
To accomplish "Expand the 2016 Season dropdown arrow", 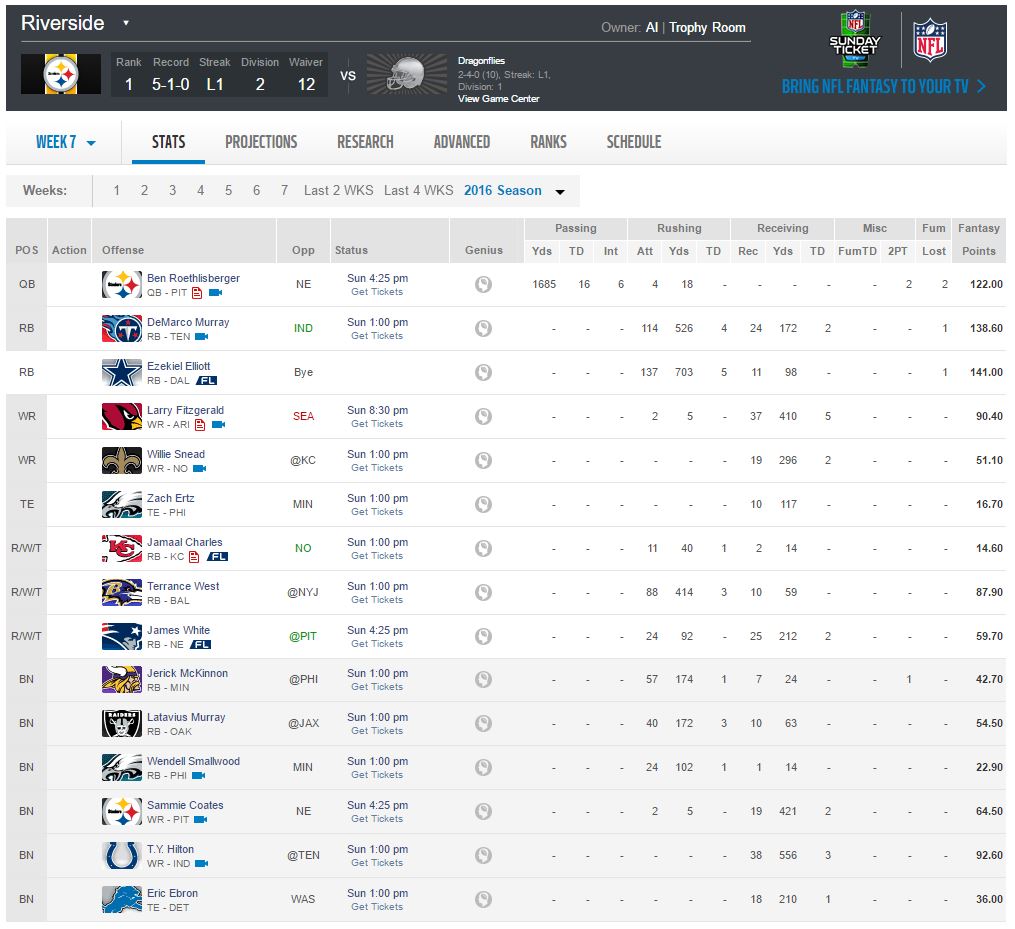I will [560, 192].
